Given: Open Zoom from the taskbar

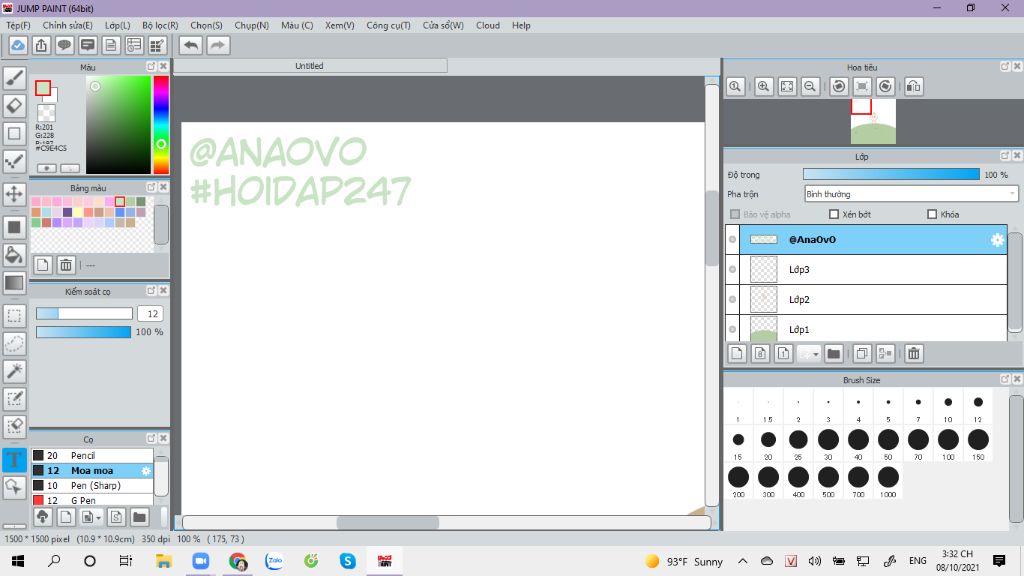Looking at the screenshot, I should [x=200, y=561].
